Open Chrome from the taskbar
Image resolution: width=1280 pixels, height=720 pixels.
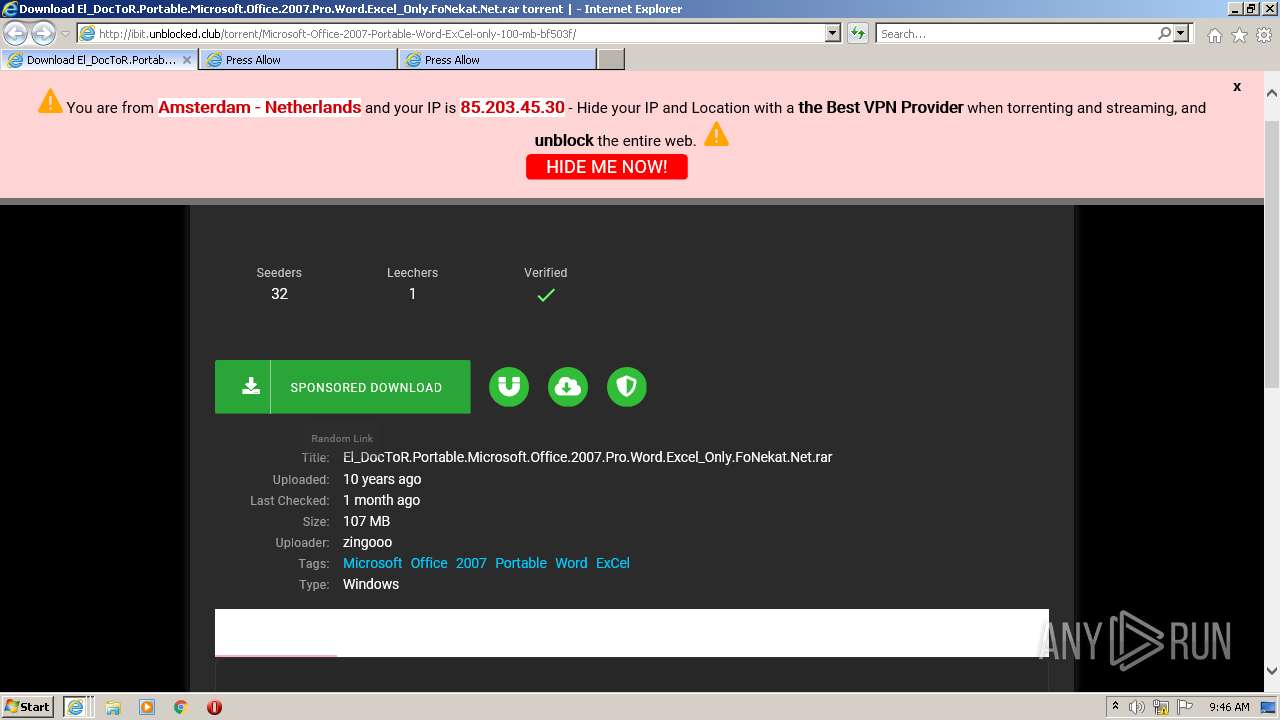point(181,707)
